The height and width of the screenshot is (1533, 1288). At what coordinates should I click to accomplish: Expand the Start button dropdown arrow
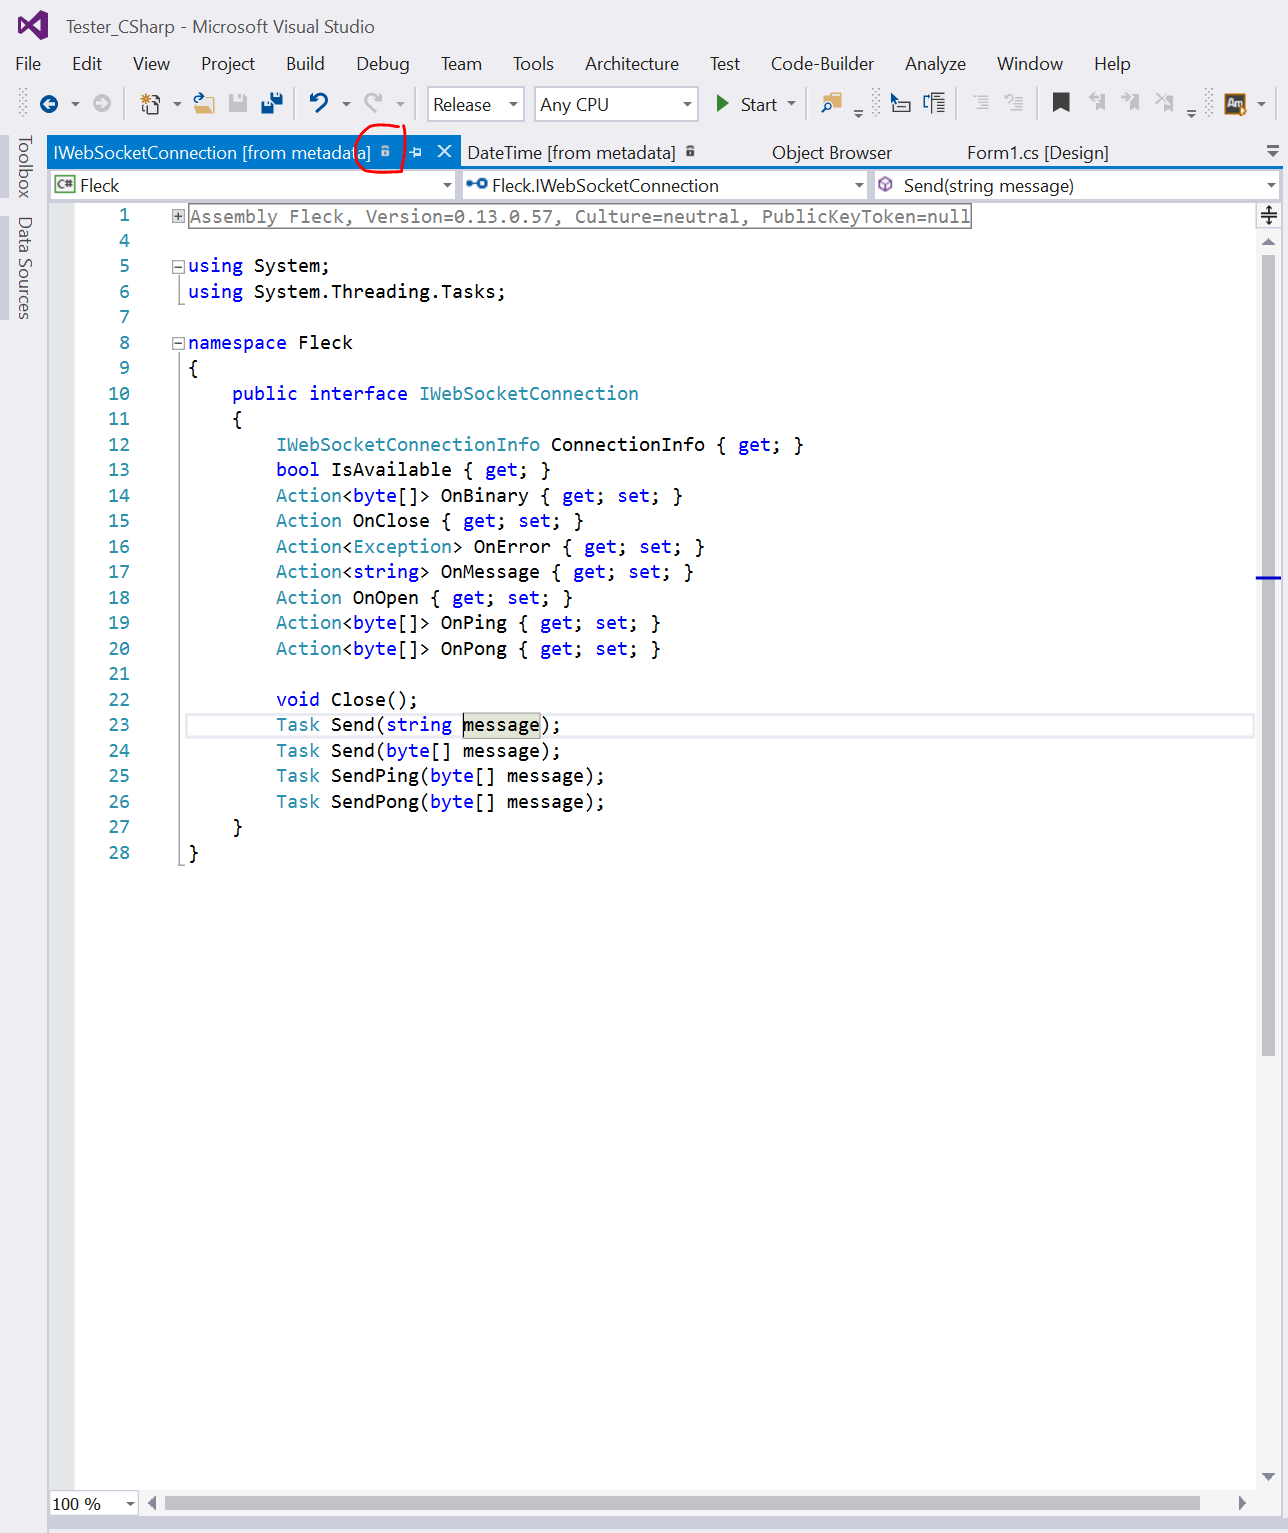coord(792,104)
